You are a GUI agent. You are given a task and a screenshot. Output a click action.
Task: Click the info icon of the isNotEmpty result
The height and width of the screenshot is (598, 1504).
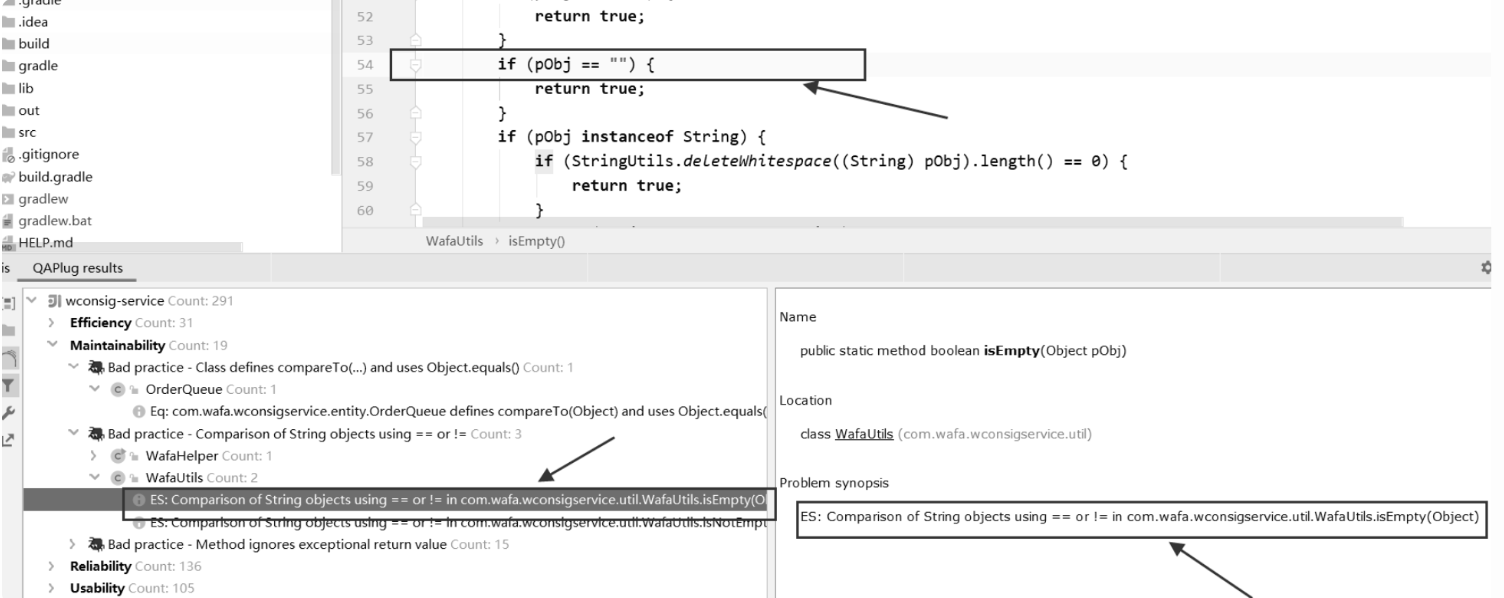click(137, 522)
